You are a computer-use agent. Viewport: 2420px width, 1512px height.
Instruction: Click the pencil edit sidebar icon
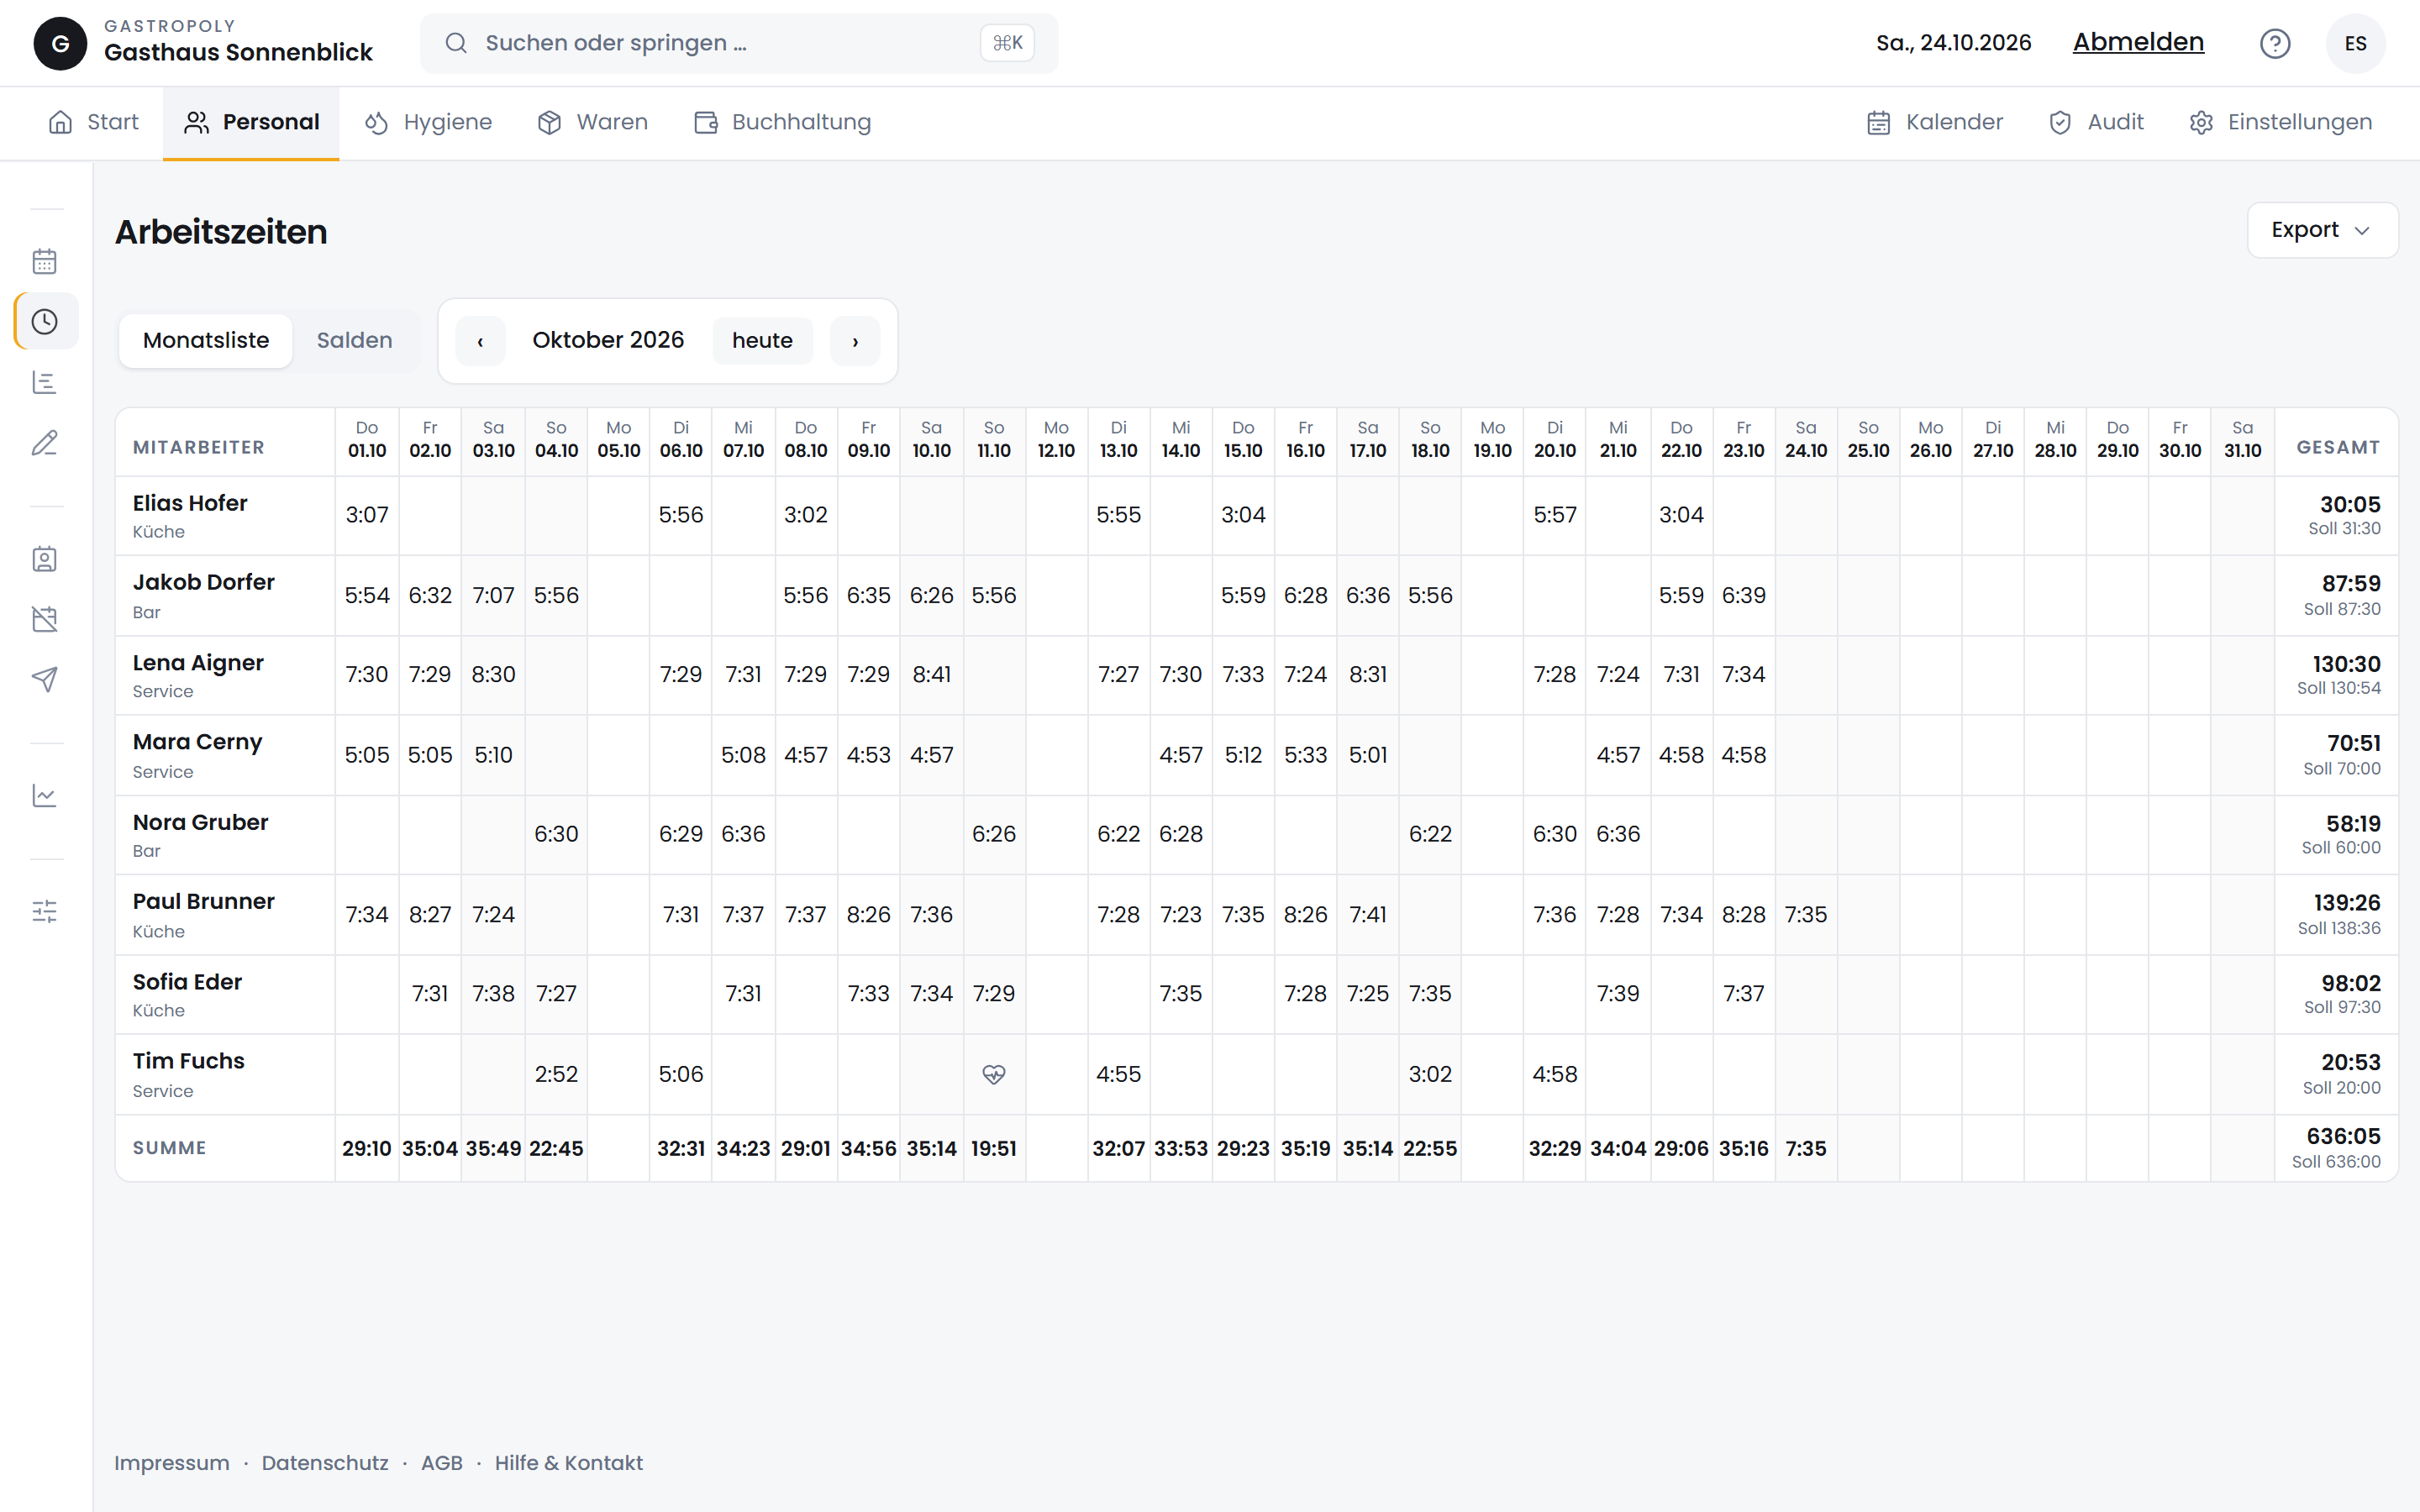(45, 443)
